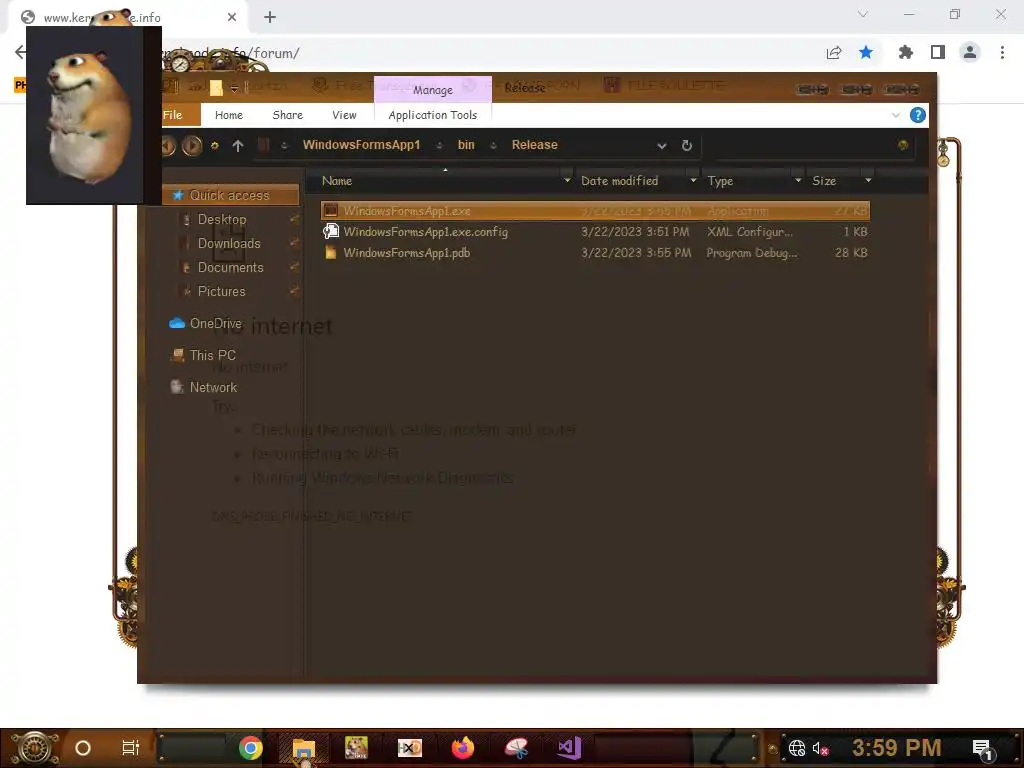Close the kenotrontv Chrome tab
This screenshot has height=768, width=1024.
232,17
